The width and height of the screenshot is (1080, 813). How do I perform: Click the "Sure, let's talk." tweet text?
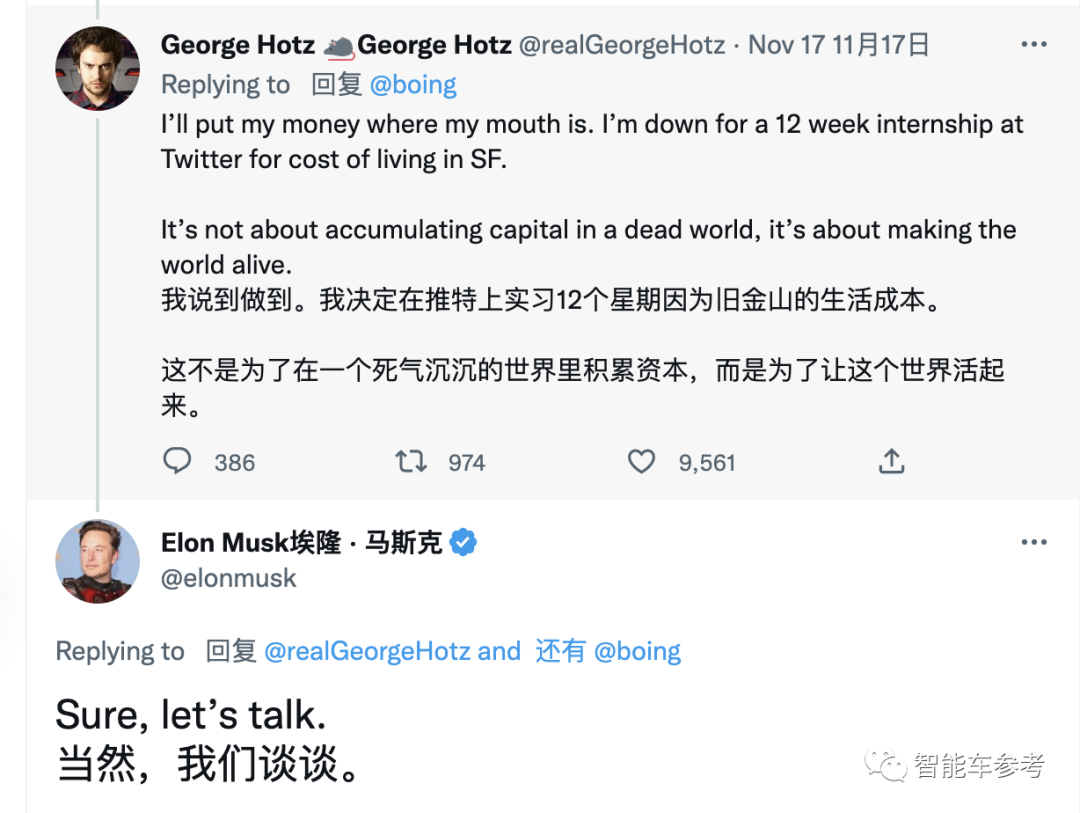pos(191,715)
